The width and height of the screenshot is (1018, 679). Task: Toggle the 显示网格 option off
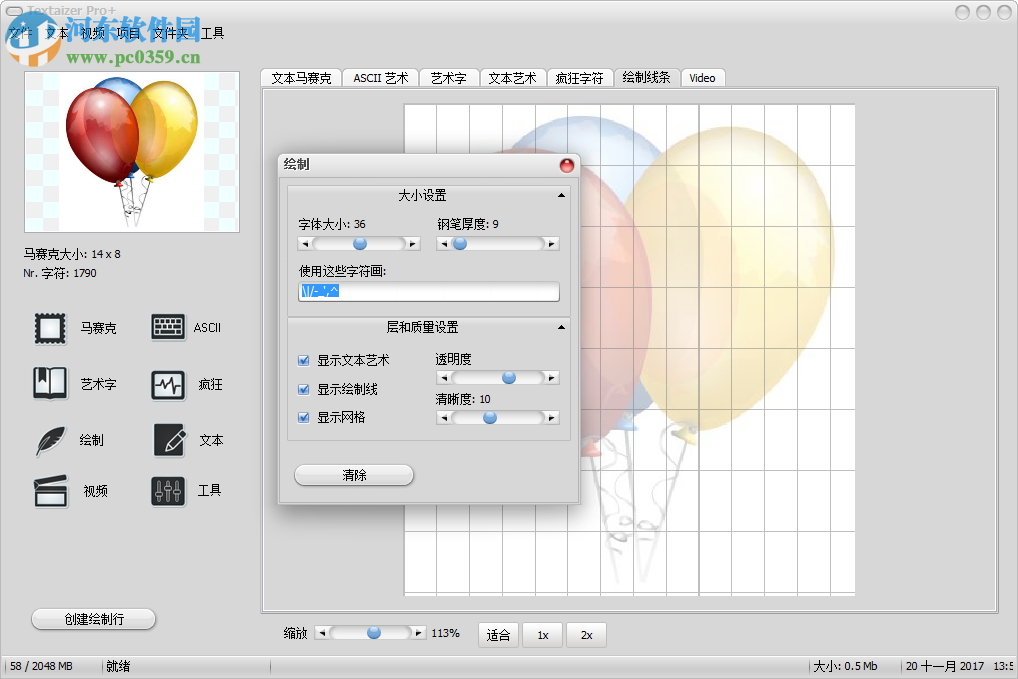tap(302, 418)
